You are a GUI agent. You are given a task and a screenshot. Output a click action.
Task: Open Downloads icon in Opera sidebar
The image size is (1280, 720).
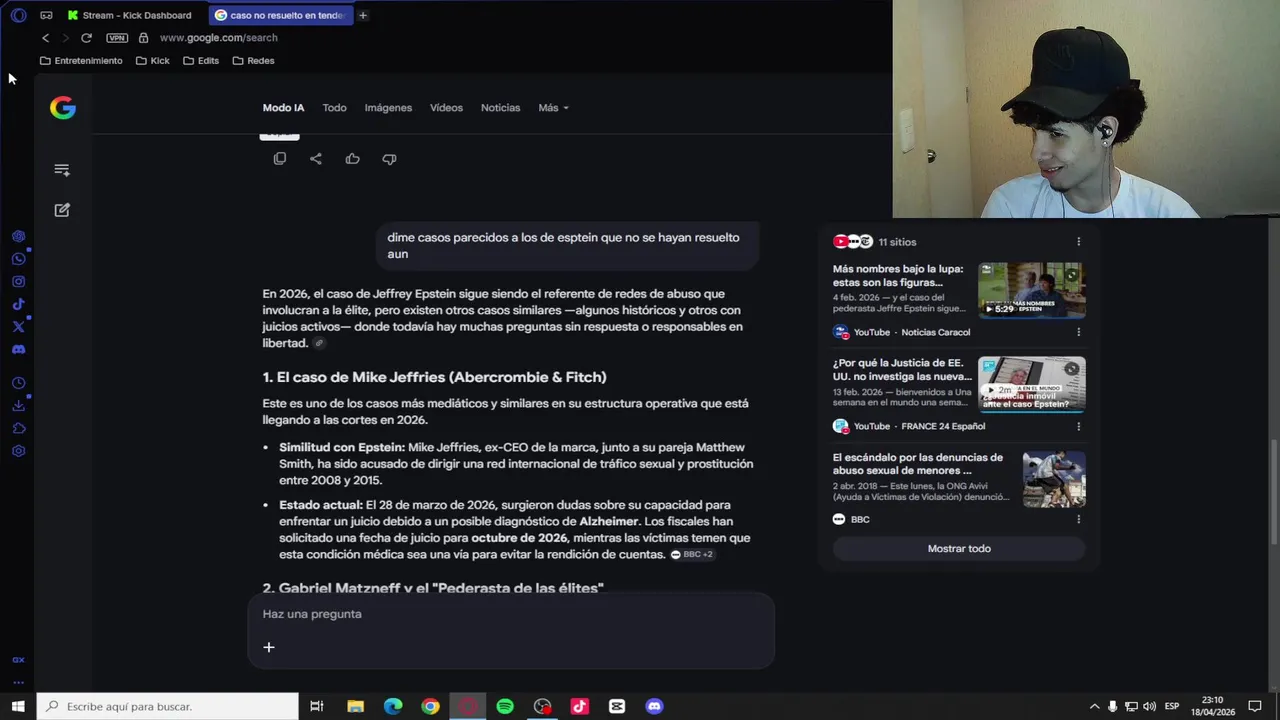[x=18, y=406]
